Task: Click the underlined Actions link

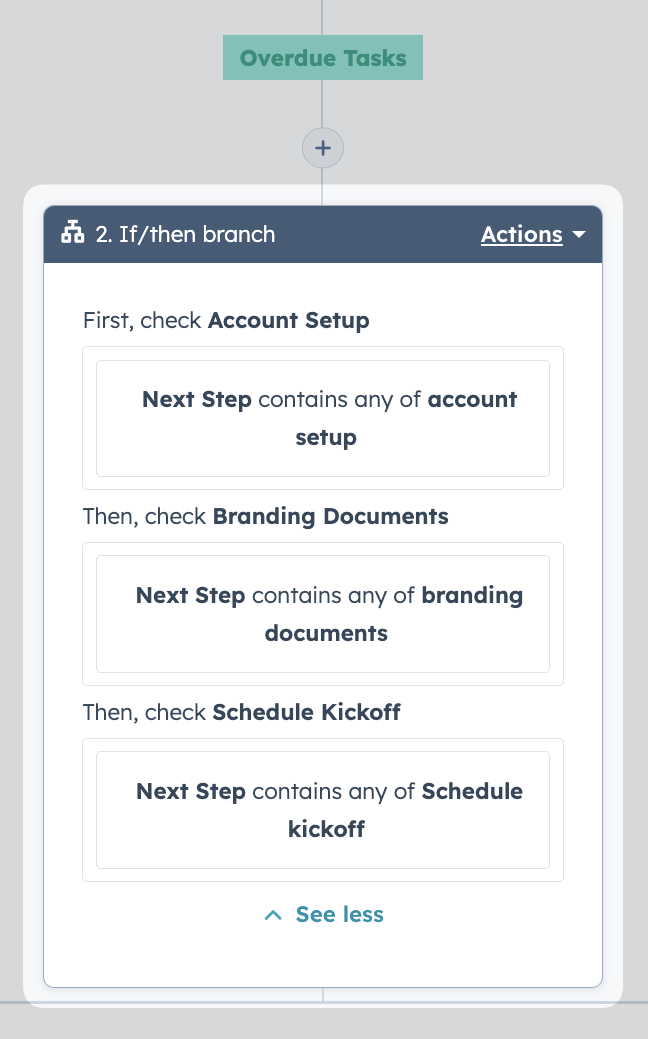Action: 521,235
